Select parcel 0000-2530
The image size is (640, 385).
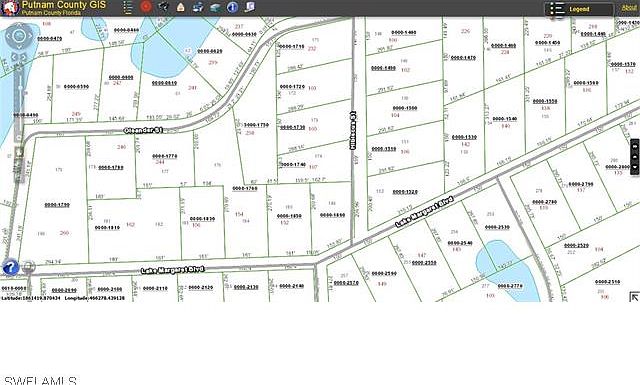click(x=497, y=227)
